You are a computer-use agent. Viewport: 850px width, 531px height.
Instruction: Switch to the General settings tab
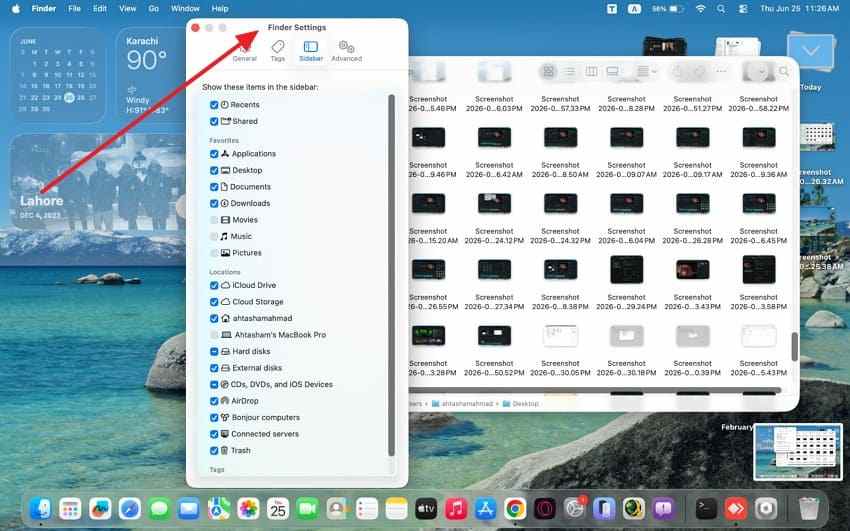point(244,51)
